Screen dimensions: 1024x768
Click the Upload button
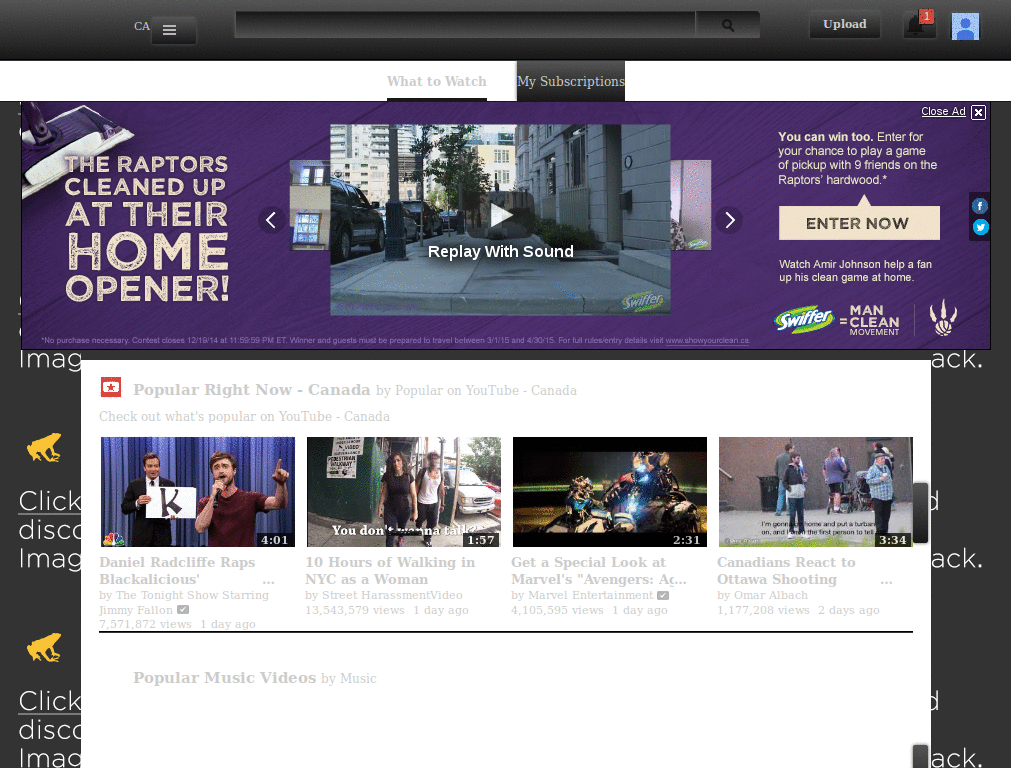click(x=844, y=24)
